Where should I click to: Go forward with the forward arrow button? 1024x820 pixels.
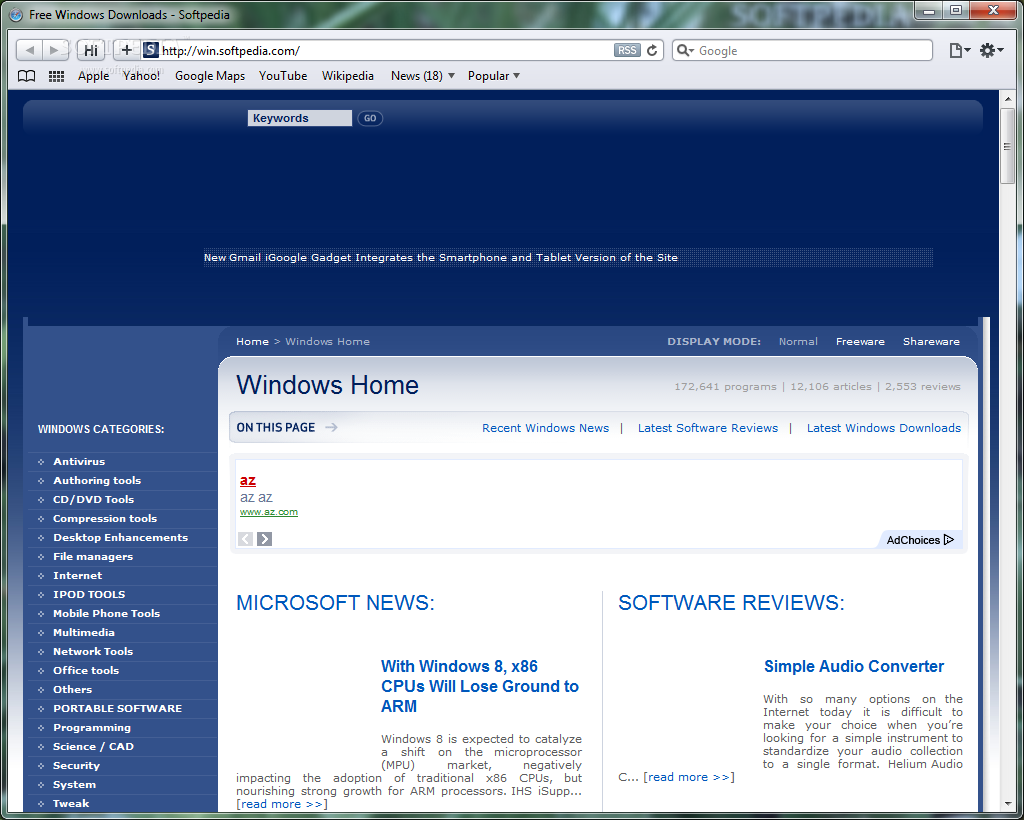54,50
